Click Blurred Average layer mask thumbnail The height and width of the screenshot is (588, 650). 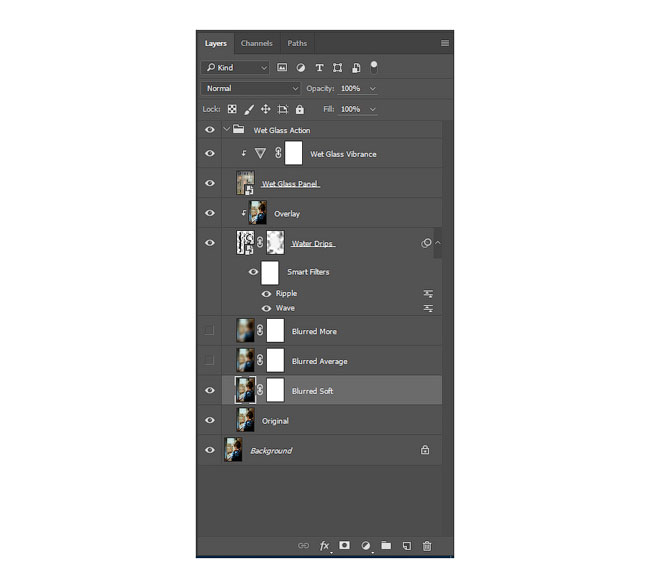(x=275, y=360)
